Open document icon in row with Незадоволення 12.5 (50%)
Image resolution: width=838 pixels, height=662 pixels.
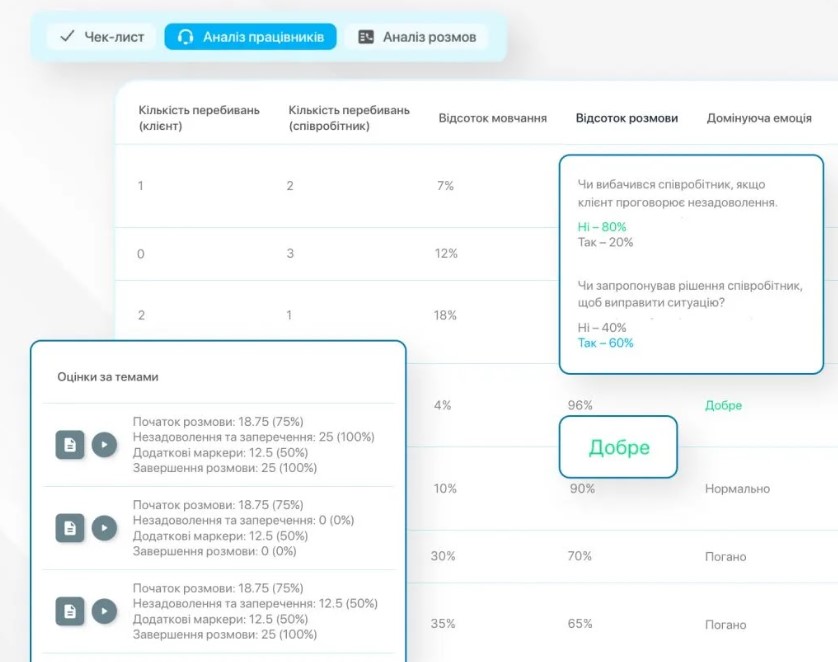[70, 611]
